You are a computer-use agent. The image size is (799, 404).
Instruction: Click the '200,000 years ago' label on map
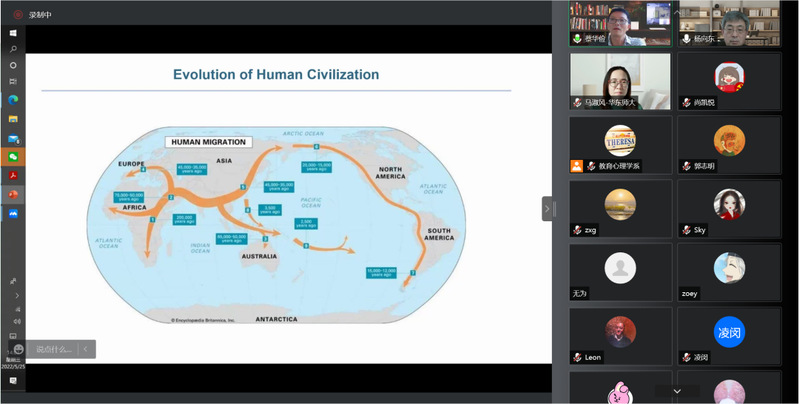click(183, 220)
